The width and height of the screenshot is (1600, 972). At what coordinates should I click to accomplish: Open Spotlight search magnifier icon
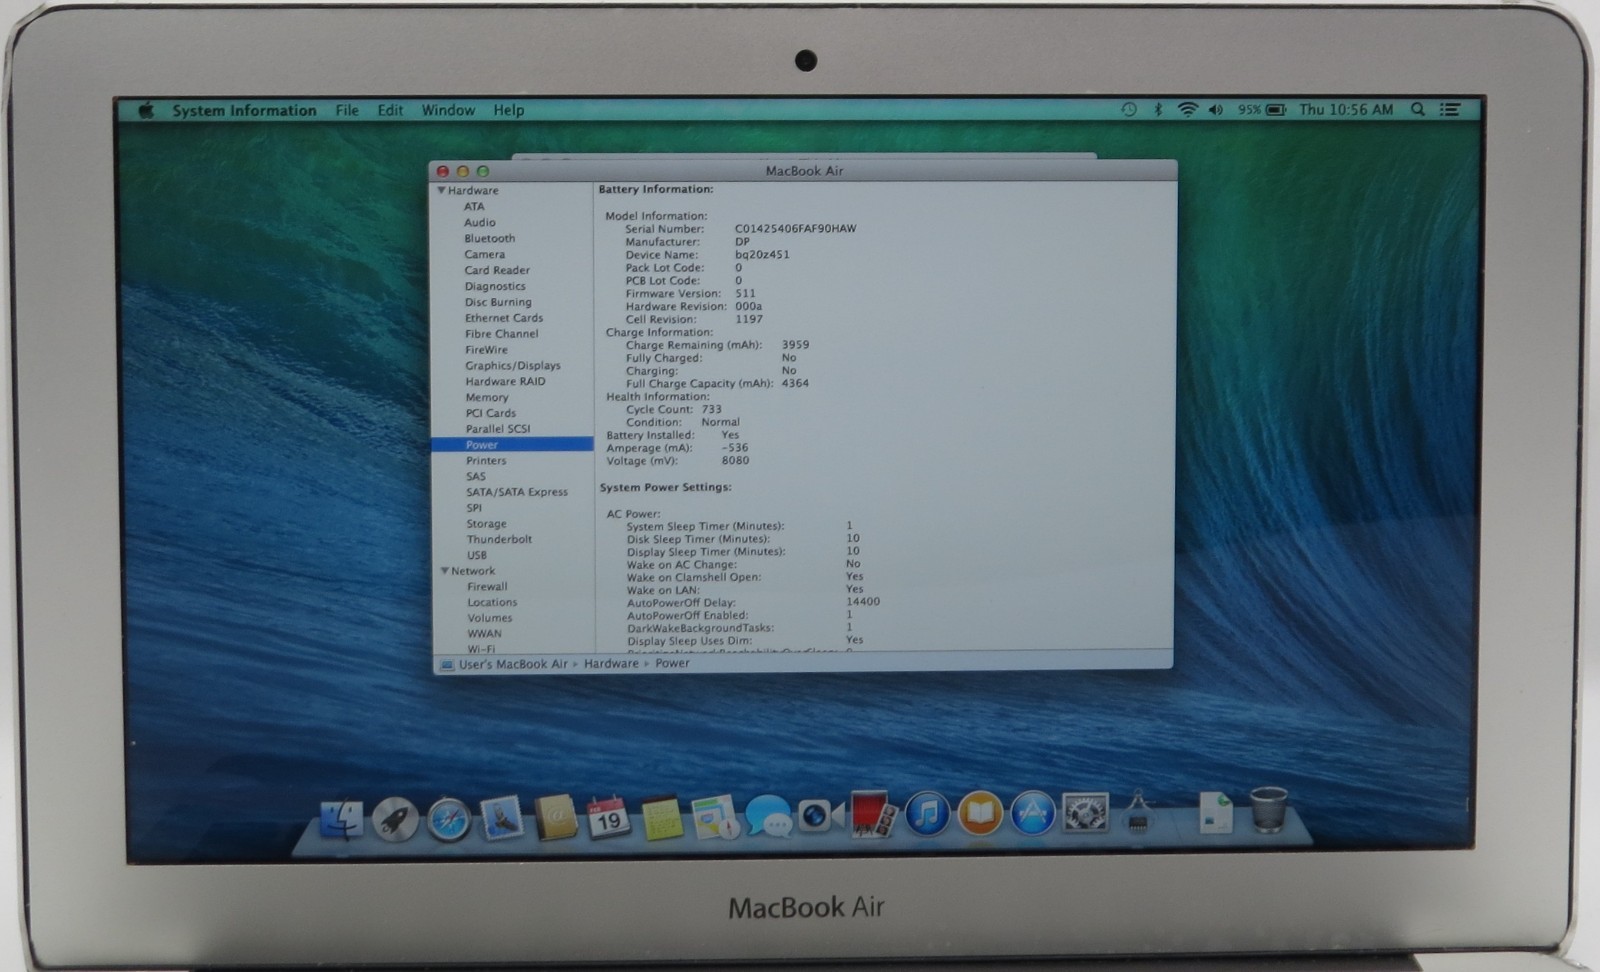pos(1418,110)
